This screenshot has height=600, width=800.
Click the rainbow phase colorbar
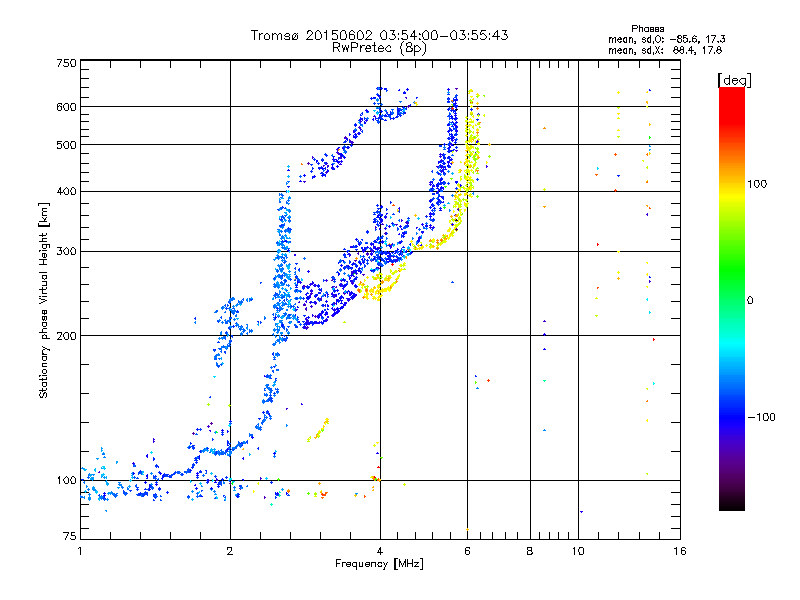(732, 299)
